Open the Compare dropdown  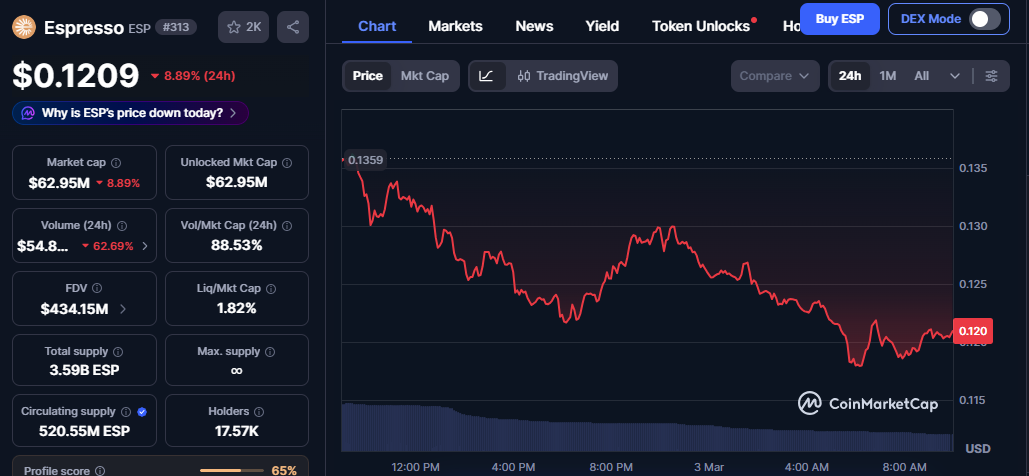(x=775, y=76)
